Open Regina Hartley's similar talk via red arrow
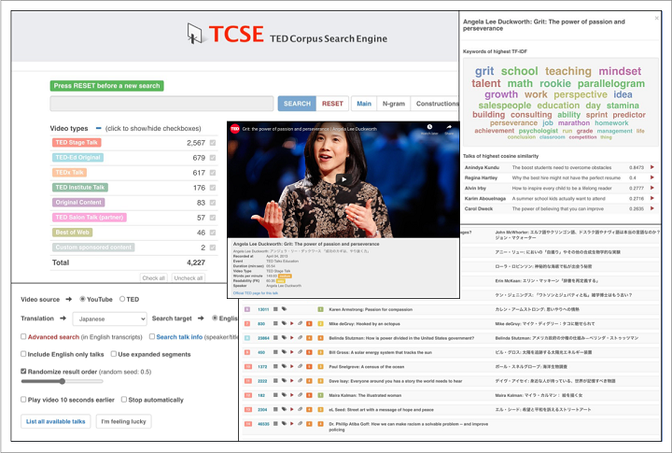The width and height of the screenshot is (672, 453). (652, 177)
